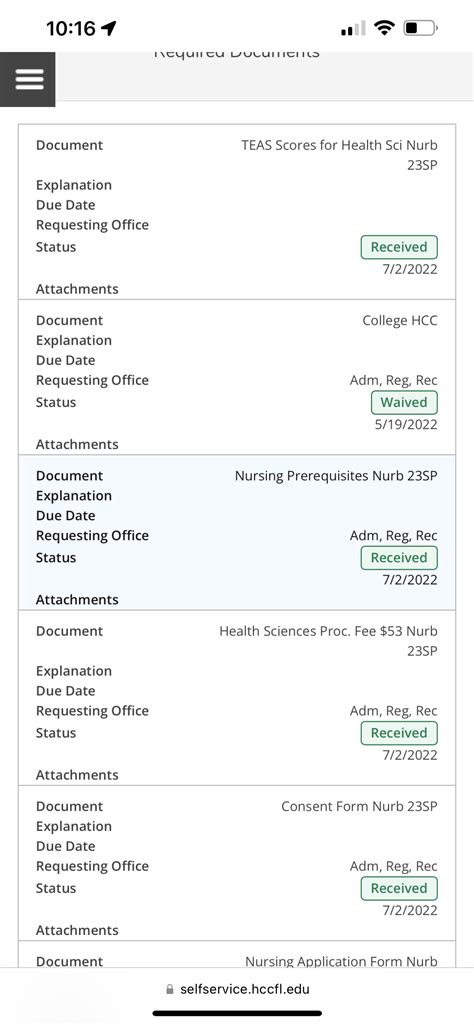The image size is (474, 1025).
Task: Select the College HCC document entry
Action: point(237,378)
